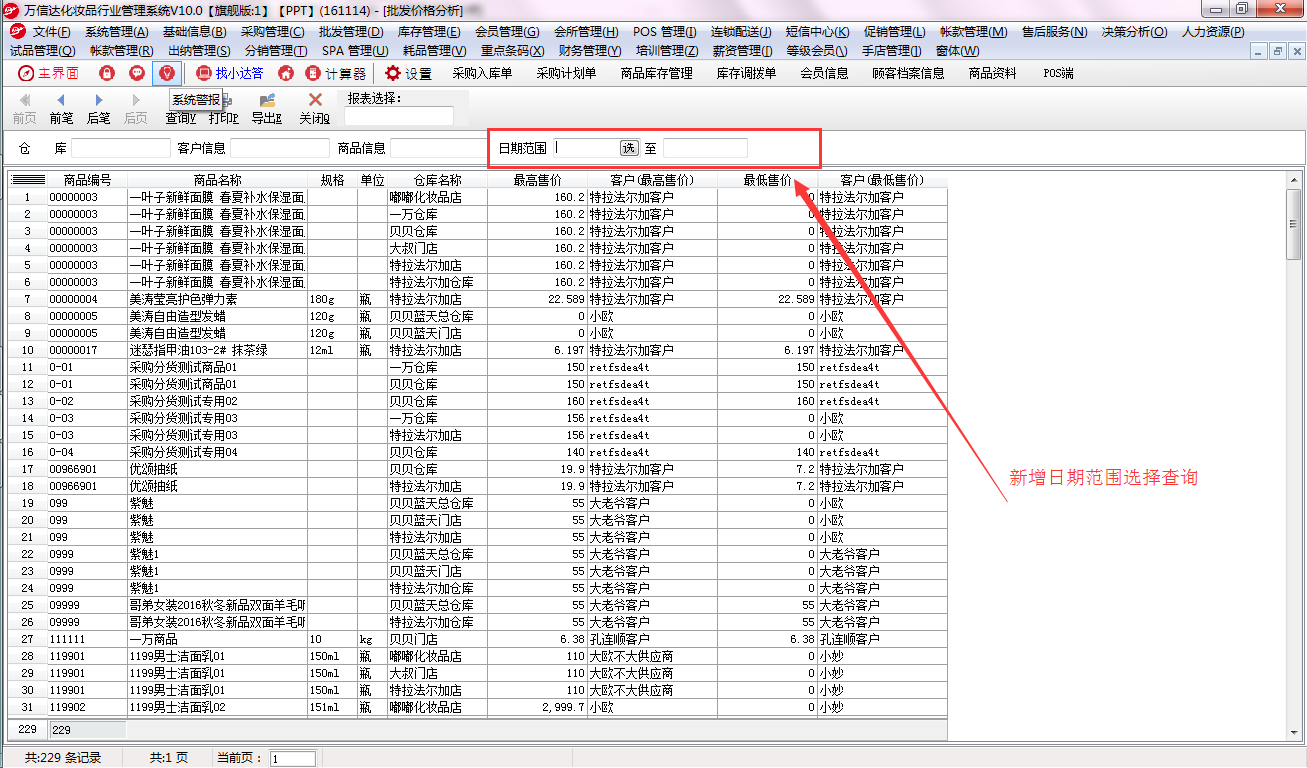Launch the 计算器 calculator

(336, 73)
